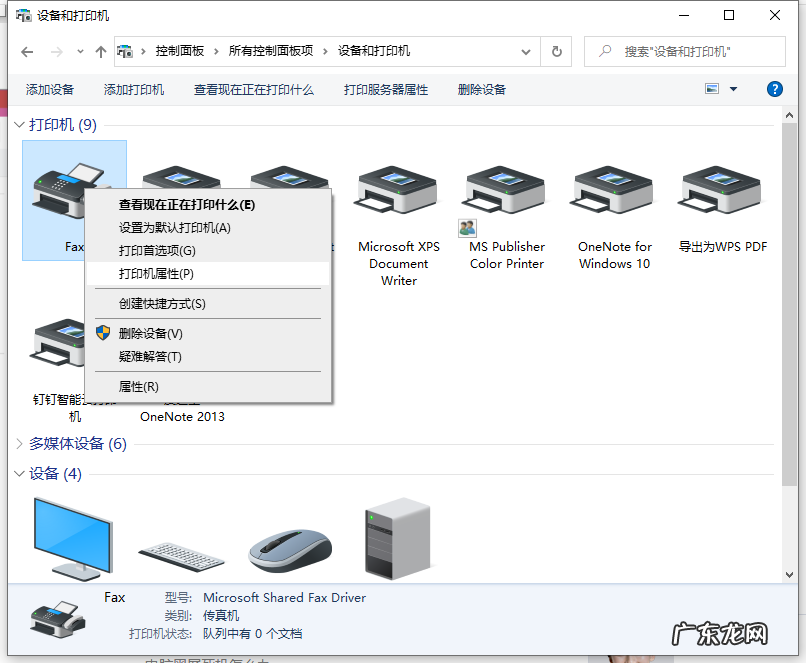The height and width of the screenshot is (663, 806).
Task: Click the blue help question mark icon
Action: tap(774, 89)
